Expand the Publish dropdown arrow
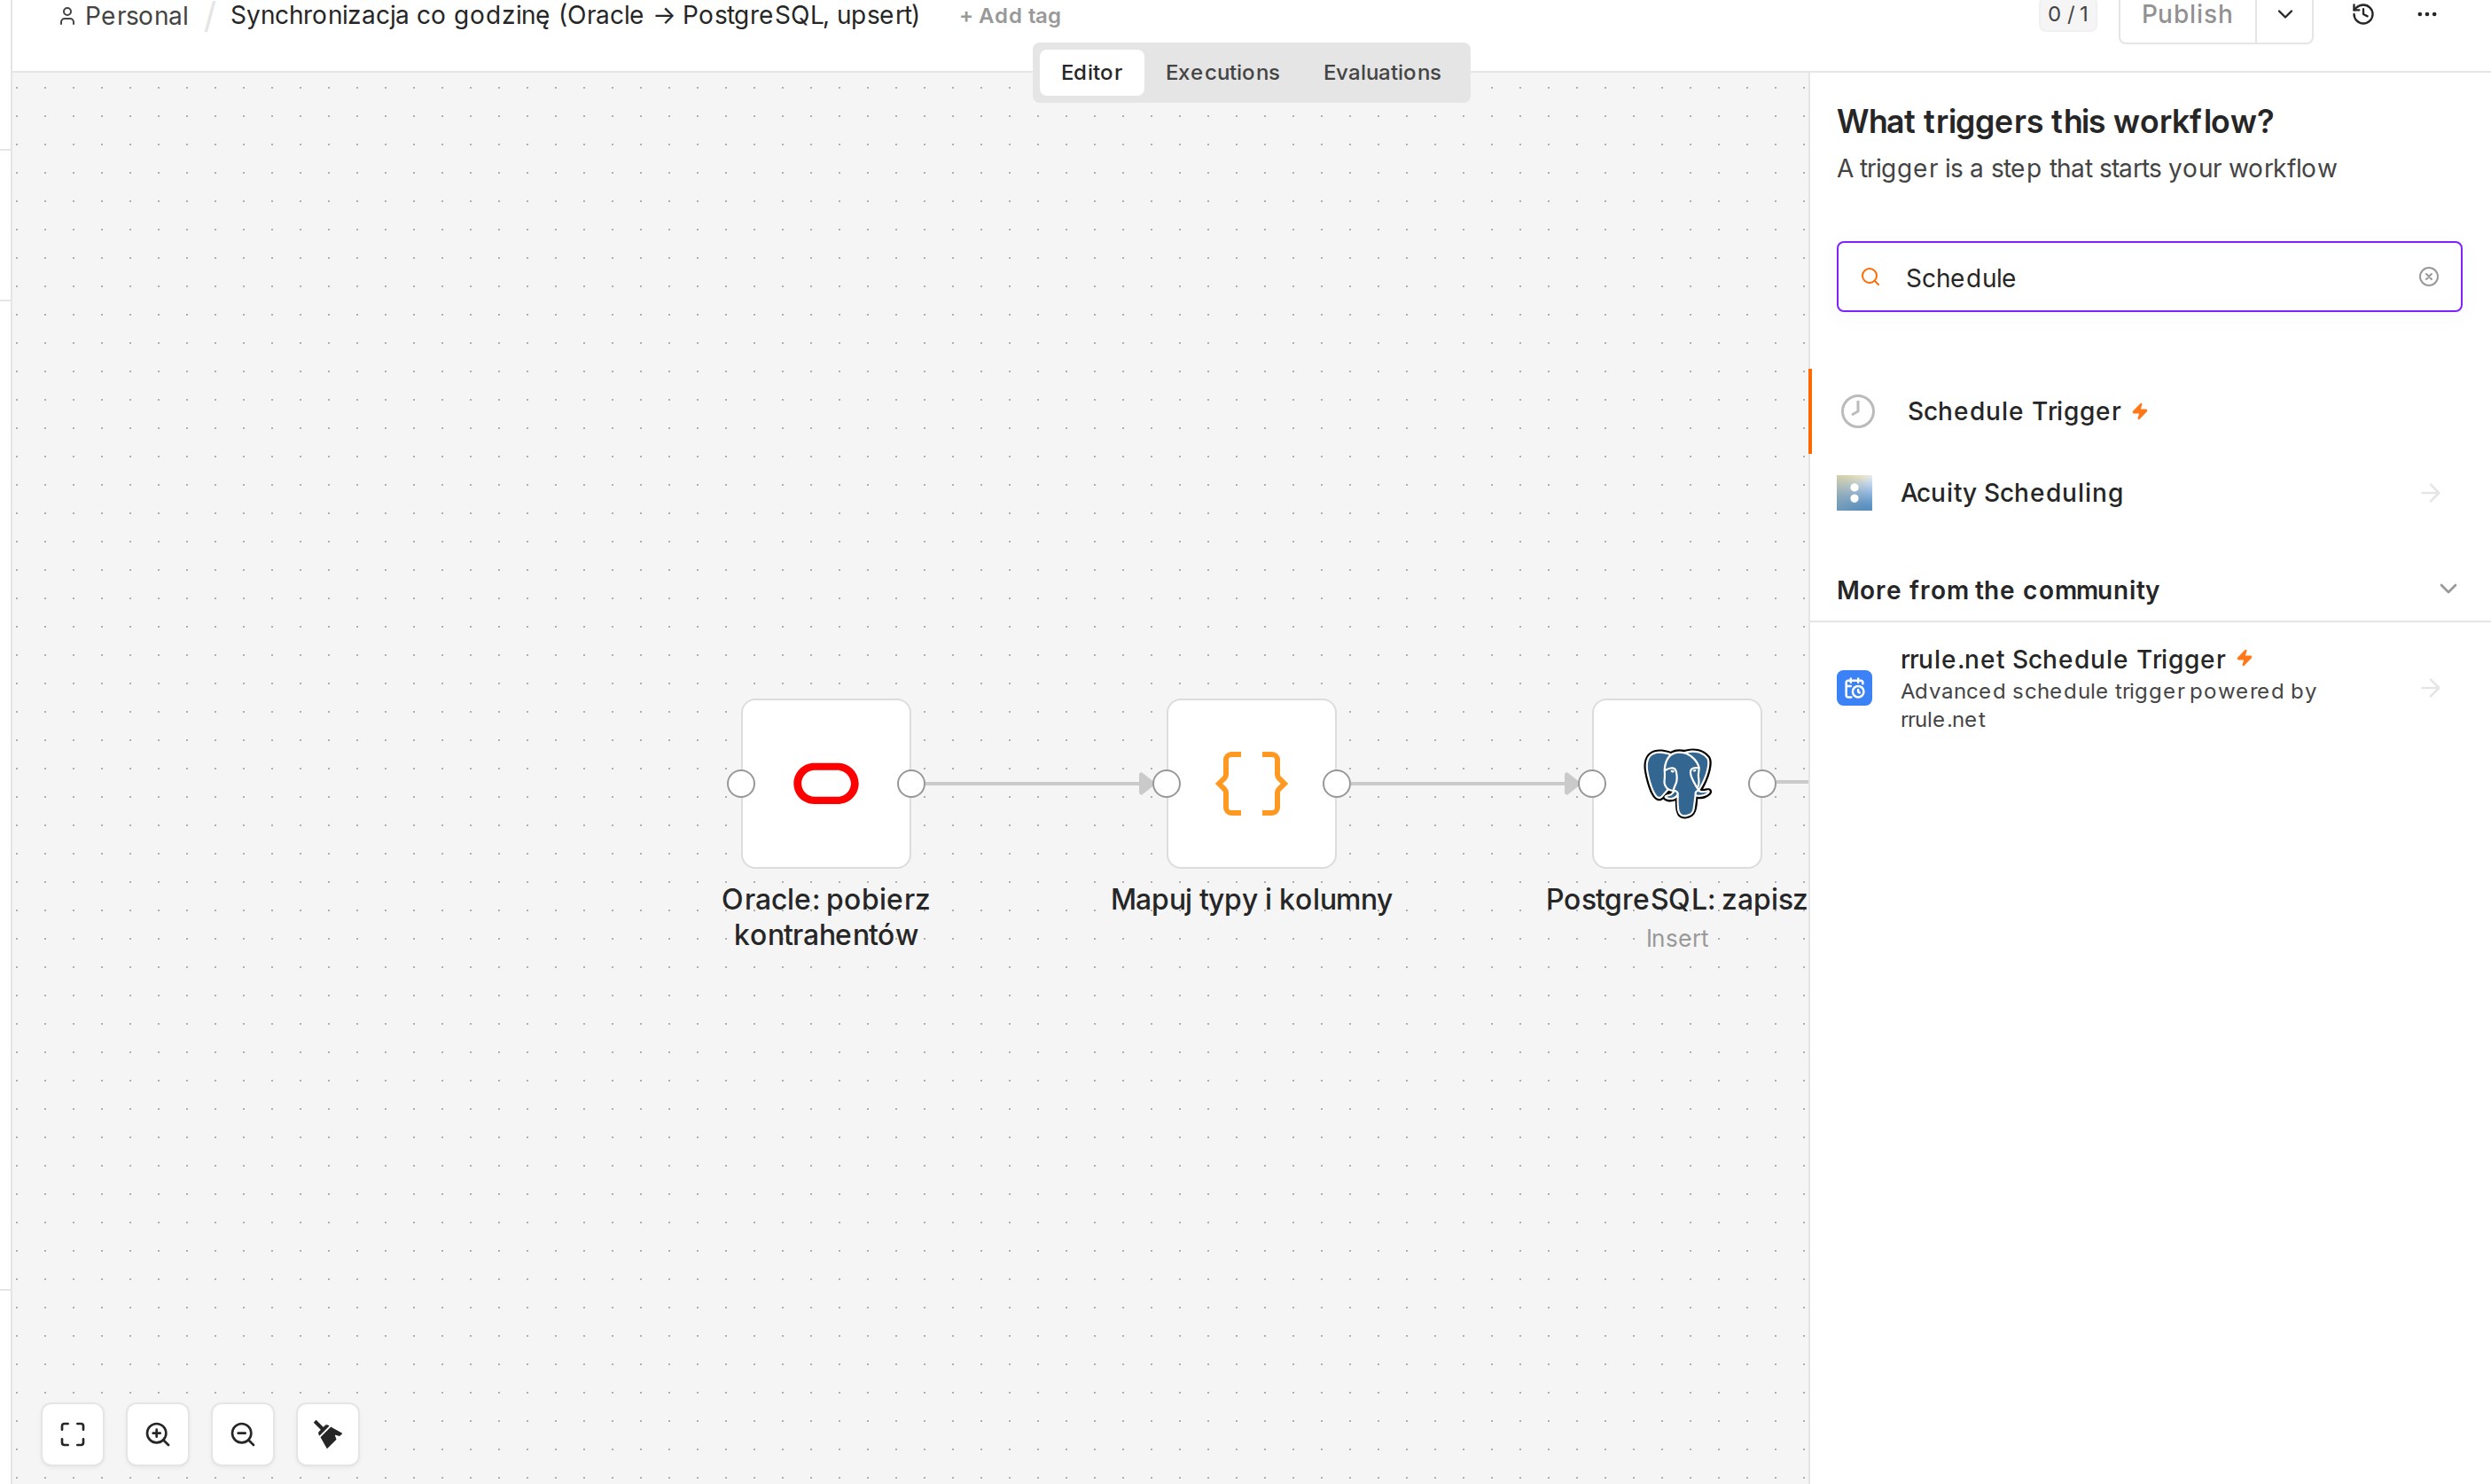 (2285, 15)
